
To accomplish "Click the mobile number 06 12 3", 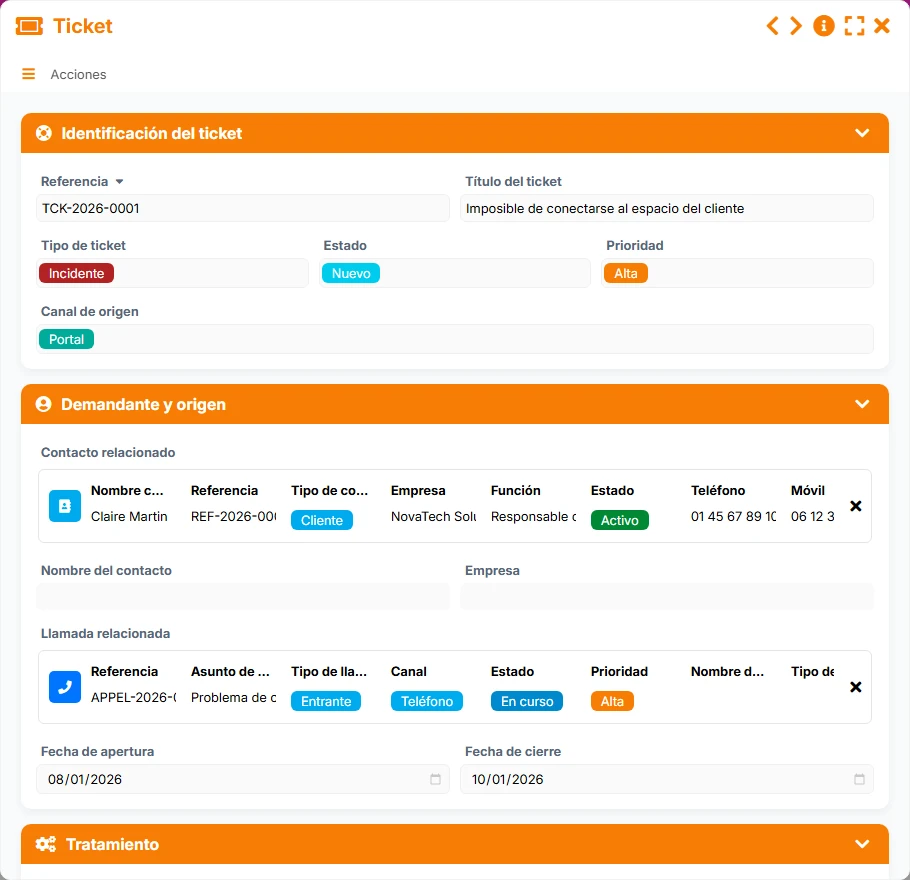I will pyautogui.click(x=812, y=517).
